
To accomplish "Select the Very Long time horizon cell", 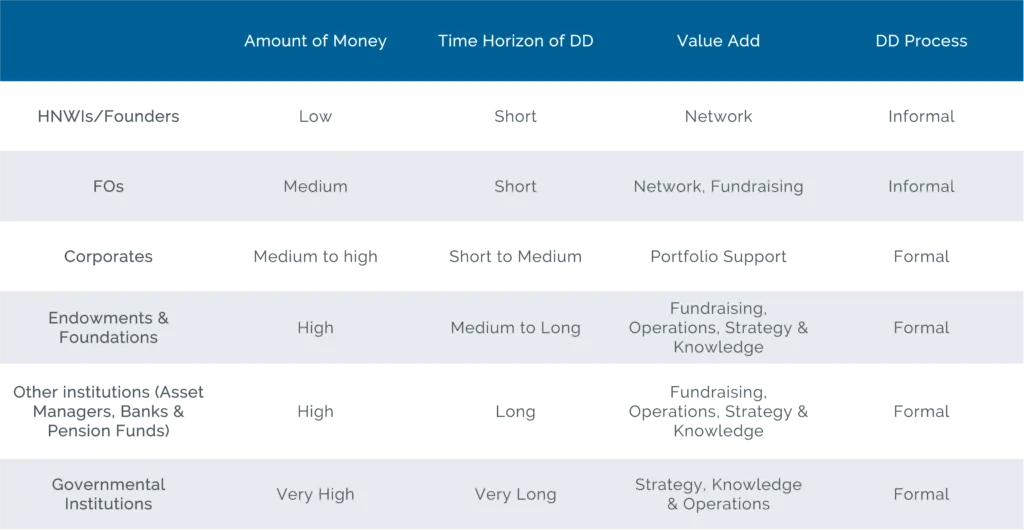I will [x=515, y=495].
